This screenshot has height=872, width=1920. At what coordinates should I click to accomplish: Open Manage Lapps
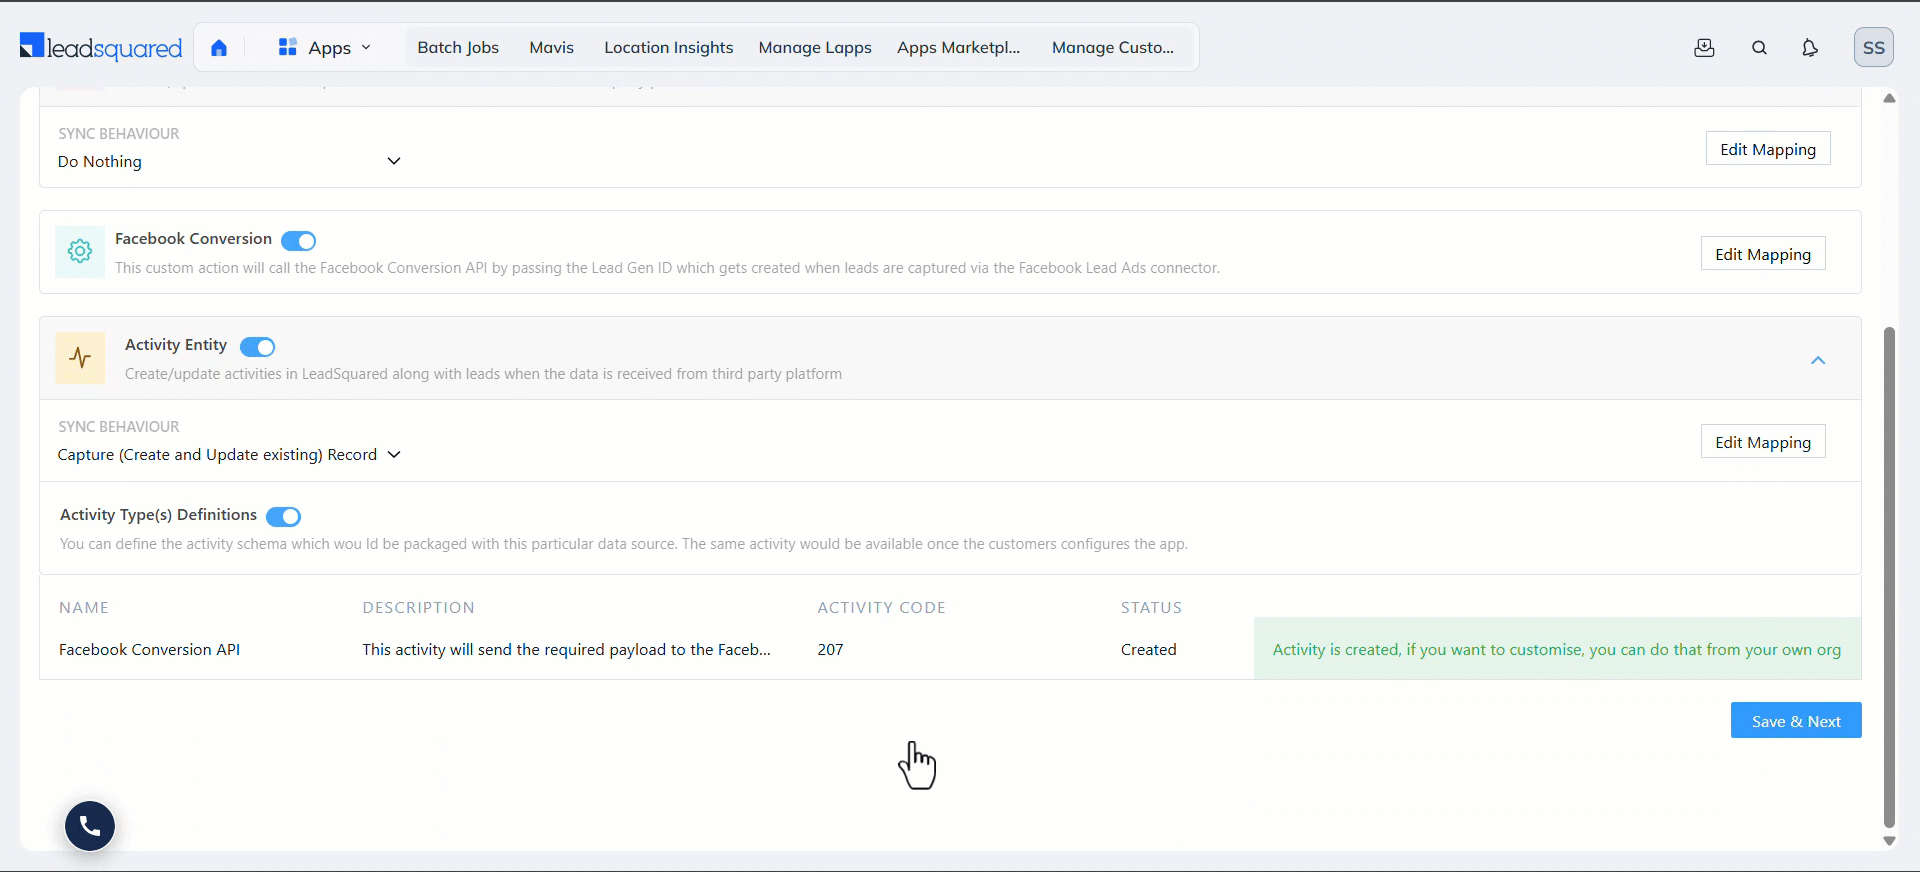(815, 48)
